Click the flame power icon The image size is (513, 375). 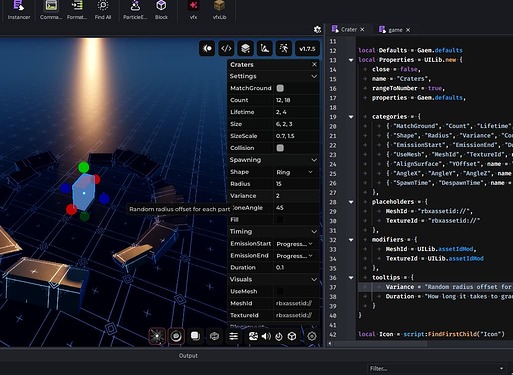coord(279,336)
